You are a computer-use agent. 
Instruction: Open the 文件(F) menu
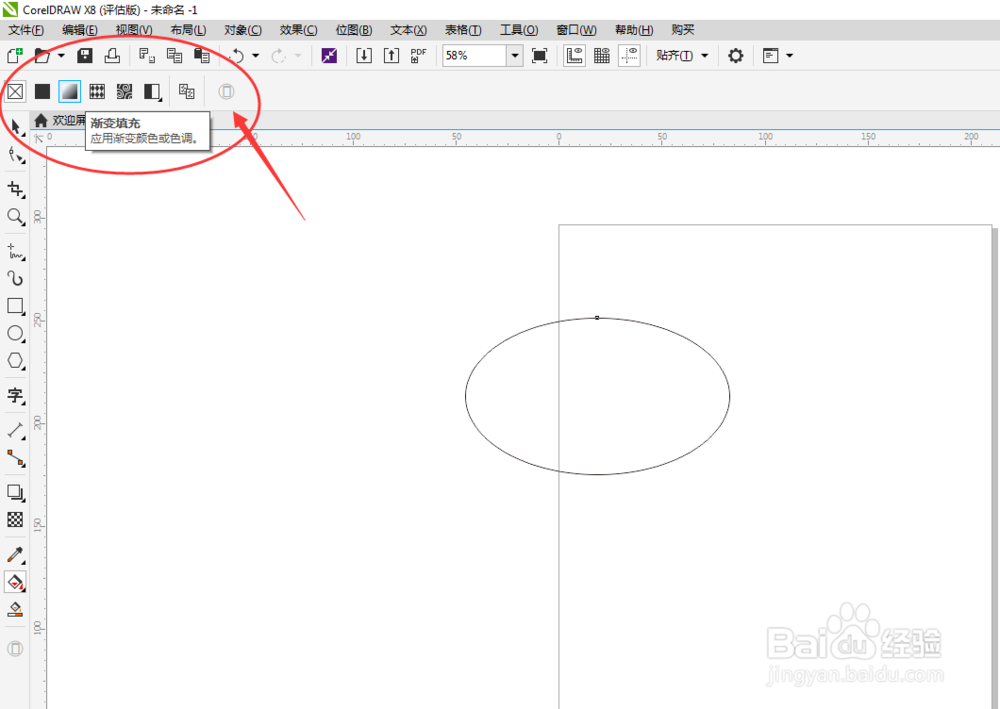26,30
